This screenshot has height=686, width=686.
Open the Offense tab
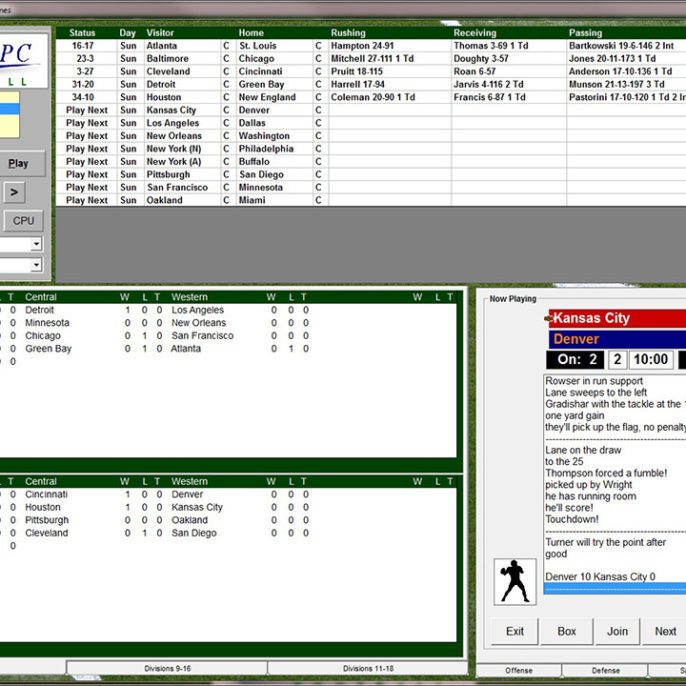tap(518, 670)
